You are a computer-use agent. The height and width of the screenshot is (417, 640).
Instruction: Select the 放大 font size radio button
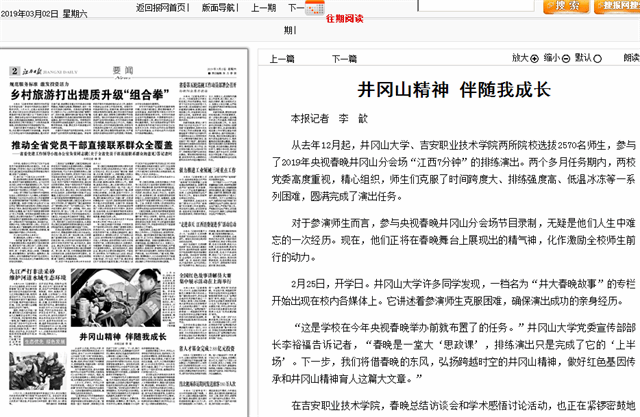click(532, 58)
